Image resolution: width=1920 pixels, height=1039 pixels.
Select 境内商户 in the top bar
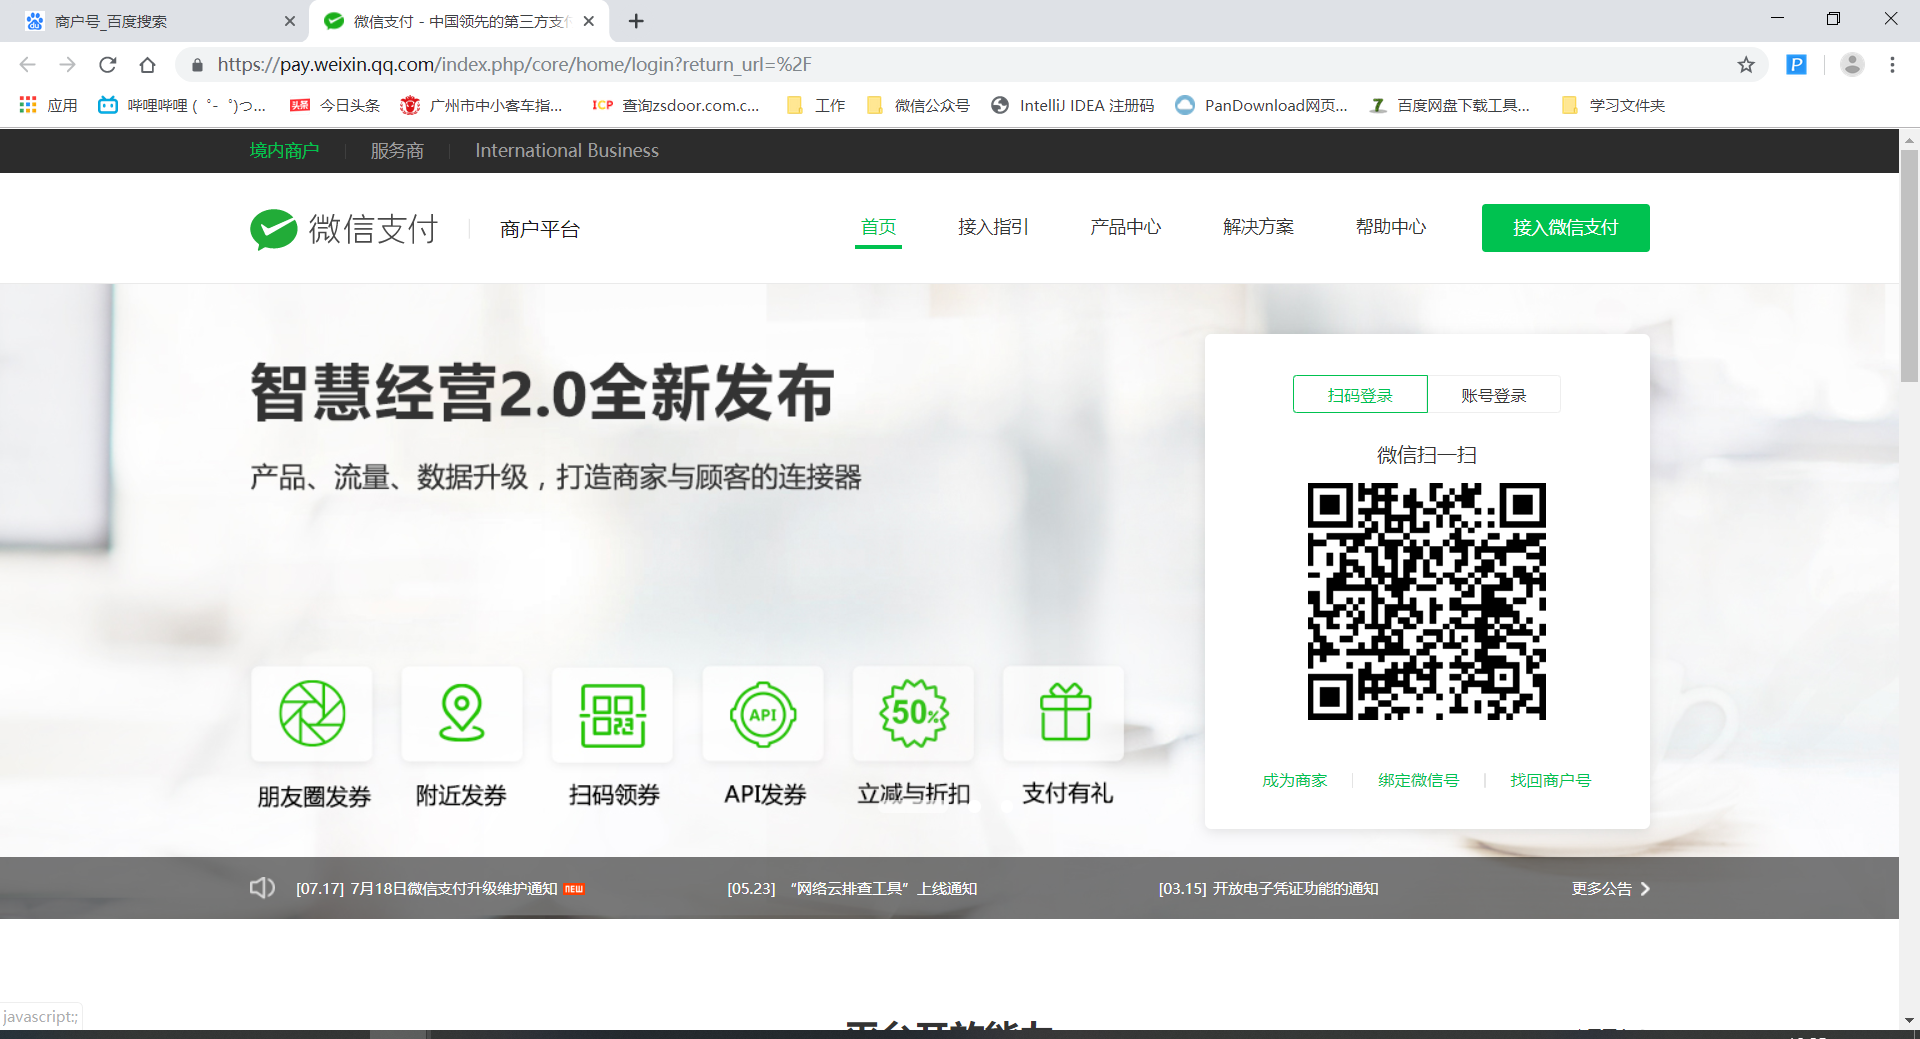(284, 151)
